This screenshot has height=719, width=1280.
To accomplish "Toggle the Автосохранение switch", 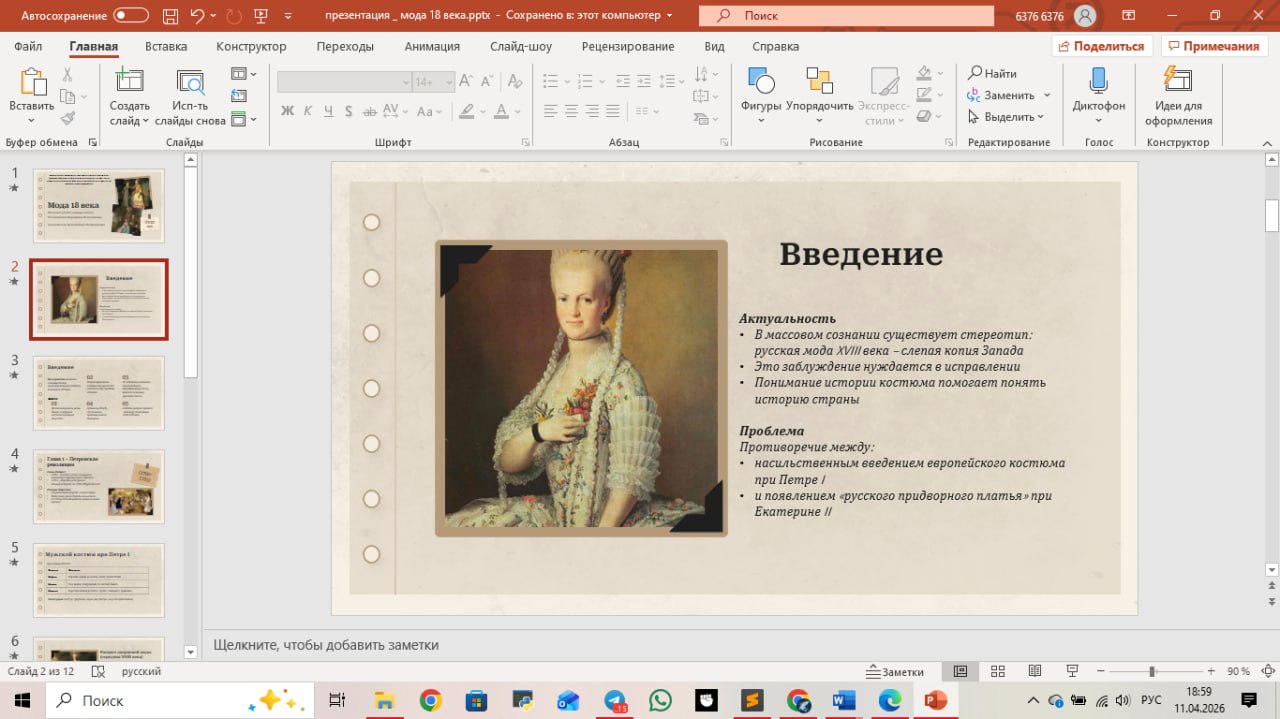I will pos(129,16).
